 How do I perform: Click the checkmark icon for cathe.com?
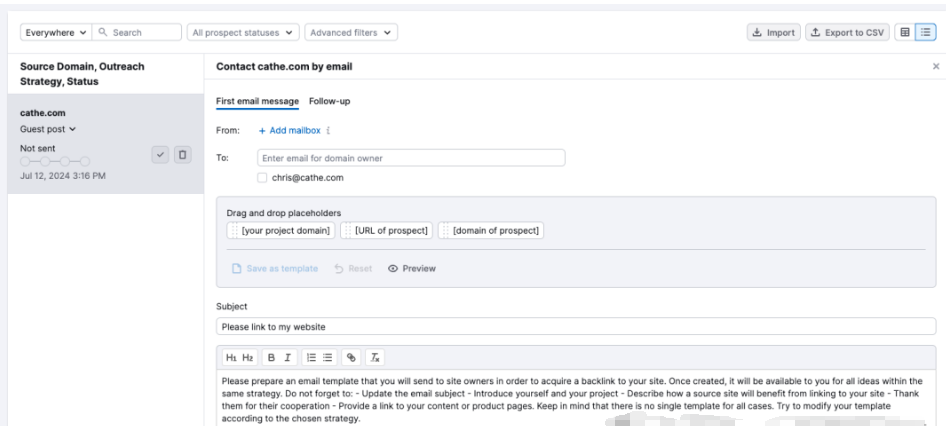[160, 154]
